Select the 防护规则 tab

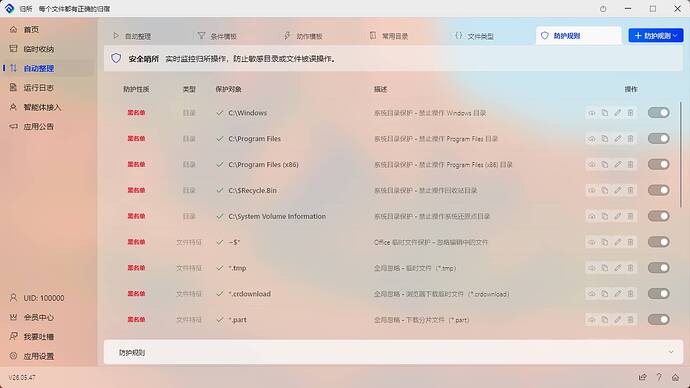(578, 36)
